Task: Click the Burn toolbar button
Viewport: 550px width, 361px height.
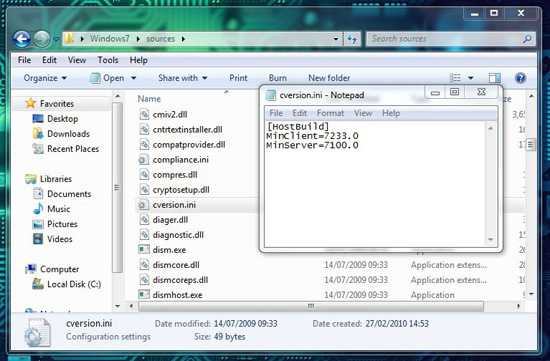Action: (277, 78)
